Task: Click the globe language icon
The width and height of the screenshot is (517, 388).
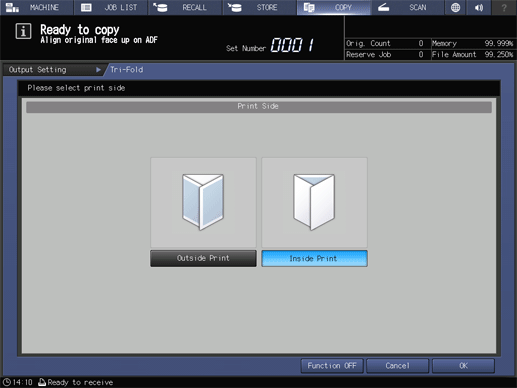Action: (x=455, y=7)
